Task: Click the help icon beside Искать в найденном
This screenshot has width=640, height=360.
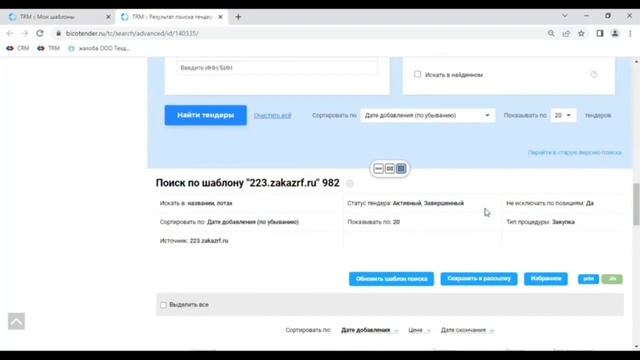Action: coord(594,74)
